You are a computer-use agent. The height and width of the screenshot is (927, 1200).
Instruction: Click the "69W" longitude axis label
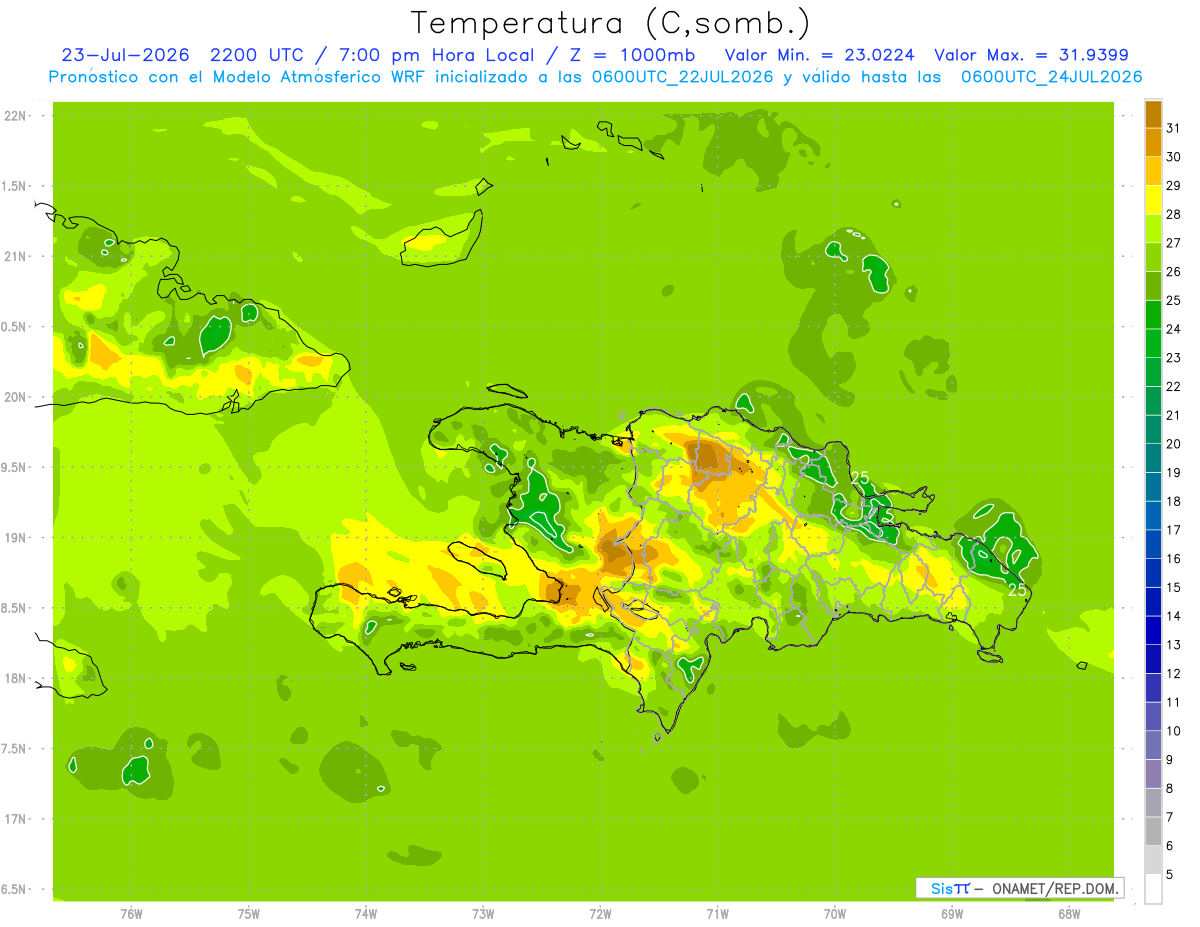951,913
